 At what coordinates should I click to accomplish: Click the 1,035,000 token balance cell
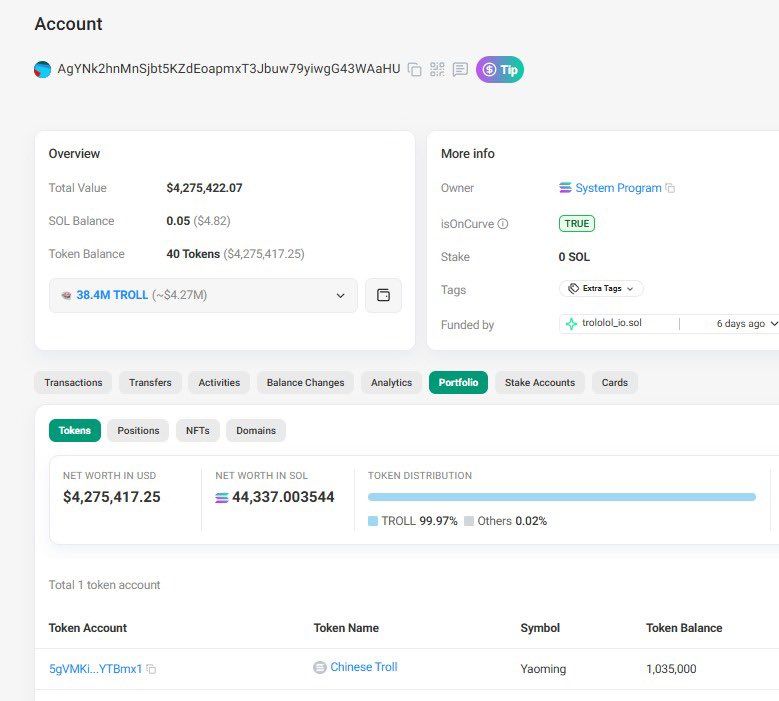point(671,669)
